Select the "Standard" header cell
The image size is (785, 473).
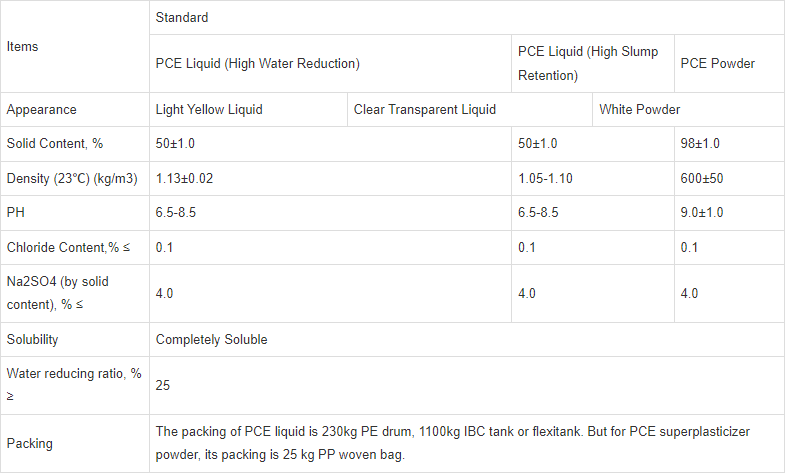click(x=182, y=18)
